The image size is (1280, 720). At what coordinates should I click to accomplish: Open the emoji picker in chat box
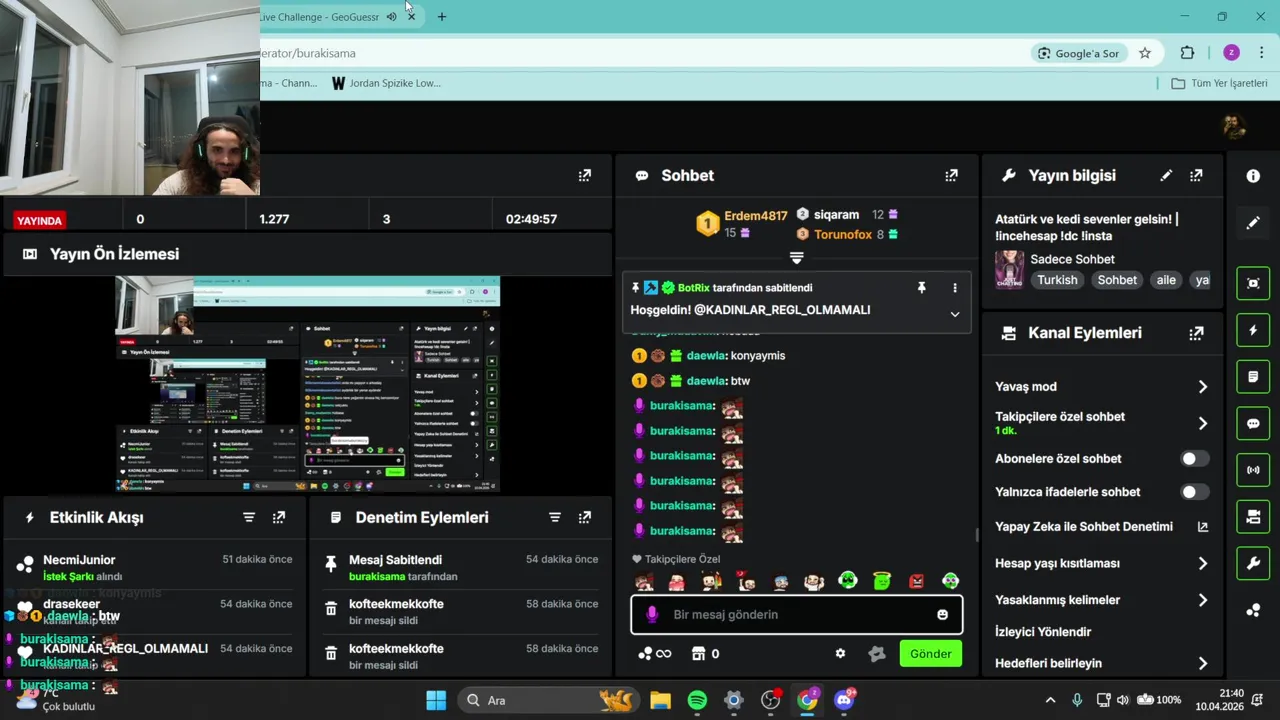(x=942, y=615)
